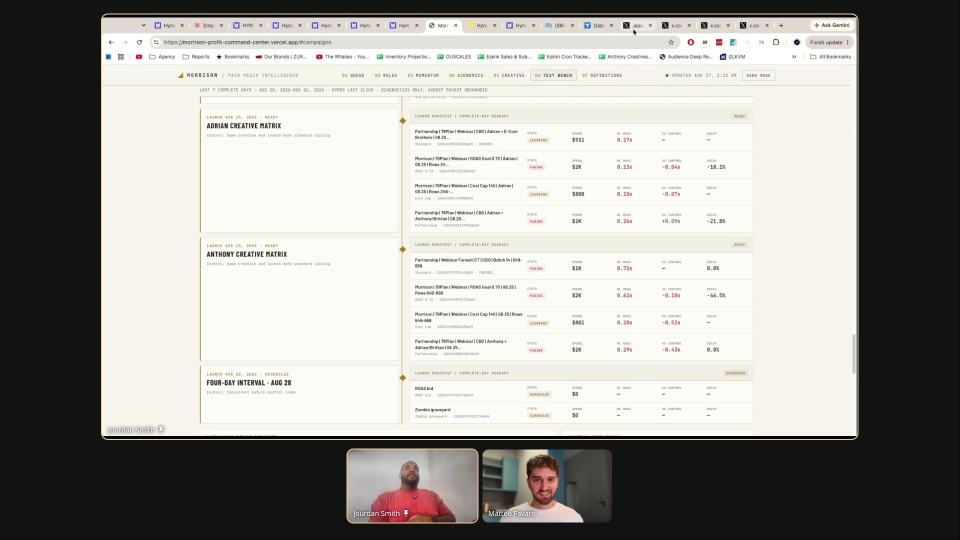Open the Agency bookmarks folder
The image size is (960, 540).
click(162, 57)
